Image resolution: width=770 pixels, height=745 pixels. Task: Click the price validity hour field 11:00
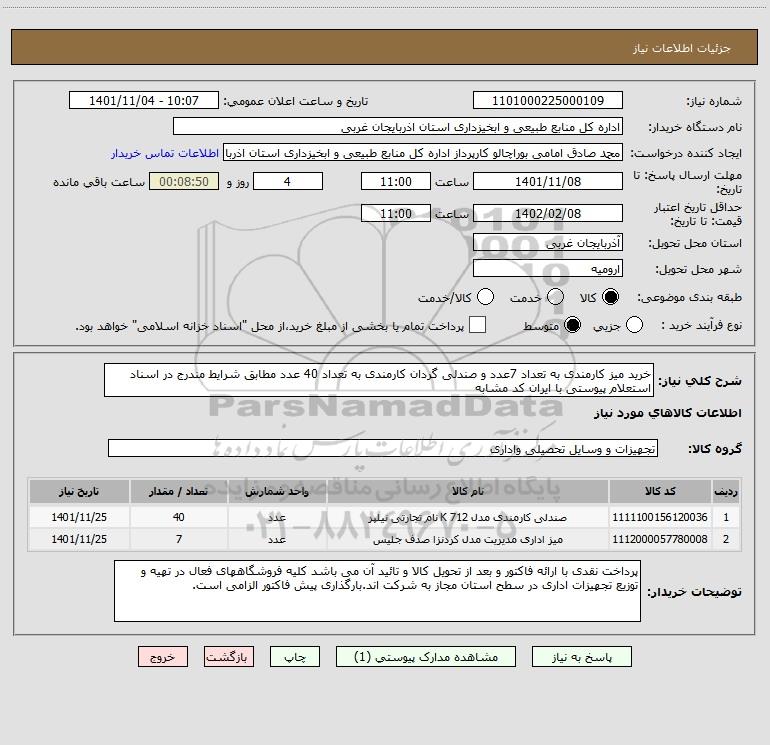click(x=396, y=214)
